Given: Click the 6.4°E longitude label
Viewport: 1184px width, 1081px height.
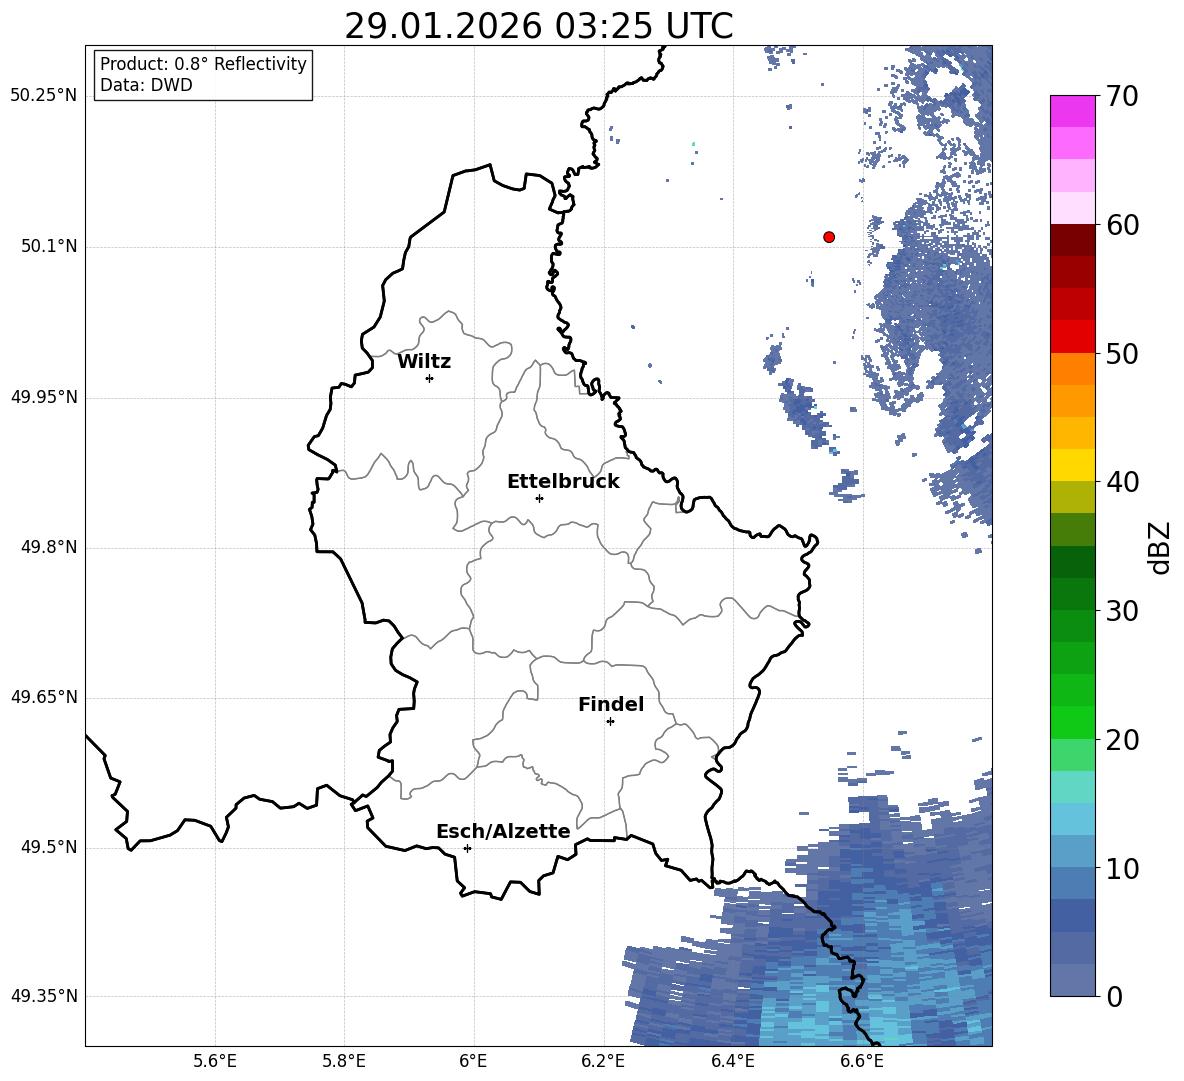Looking at the screenshot, I should pos(732,1061).
